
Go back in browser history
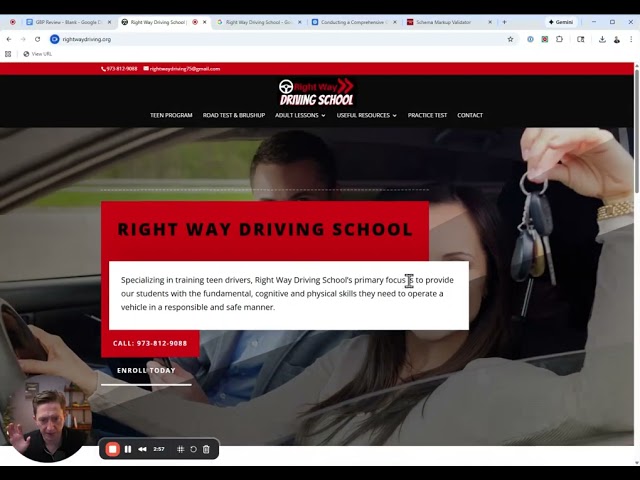pos(9,39)
